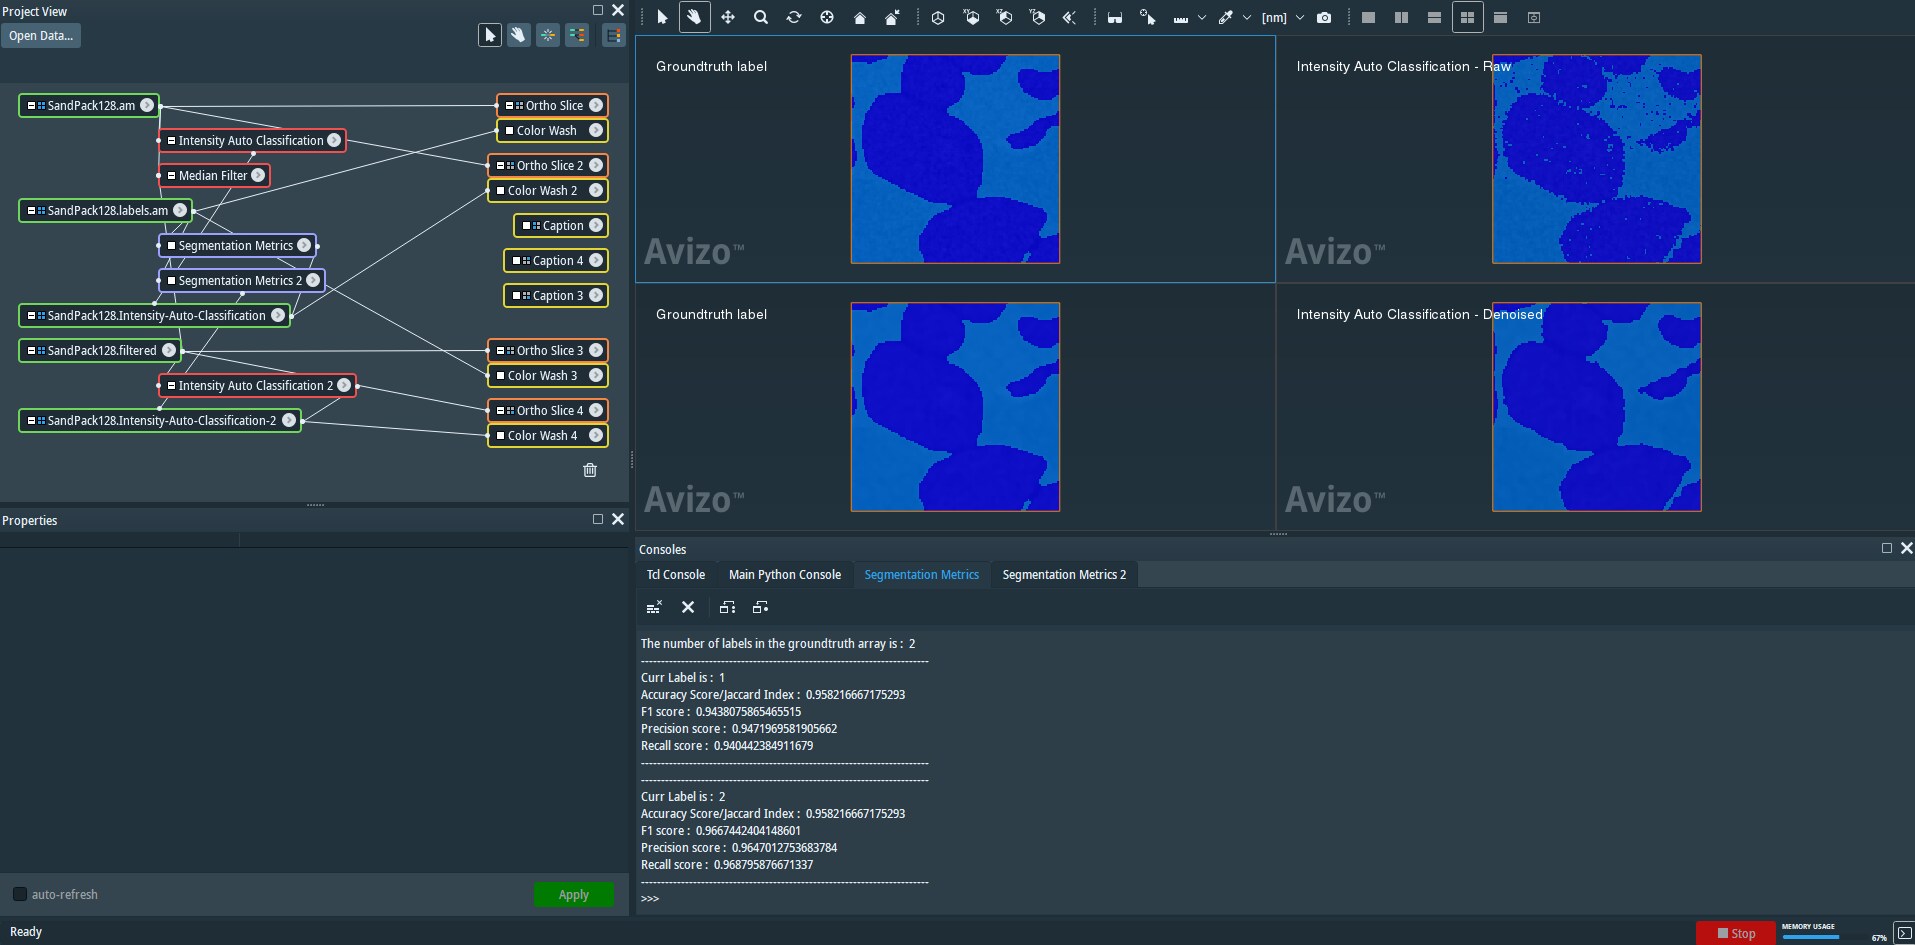Click the rotate view icon

pos(794,17)
